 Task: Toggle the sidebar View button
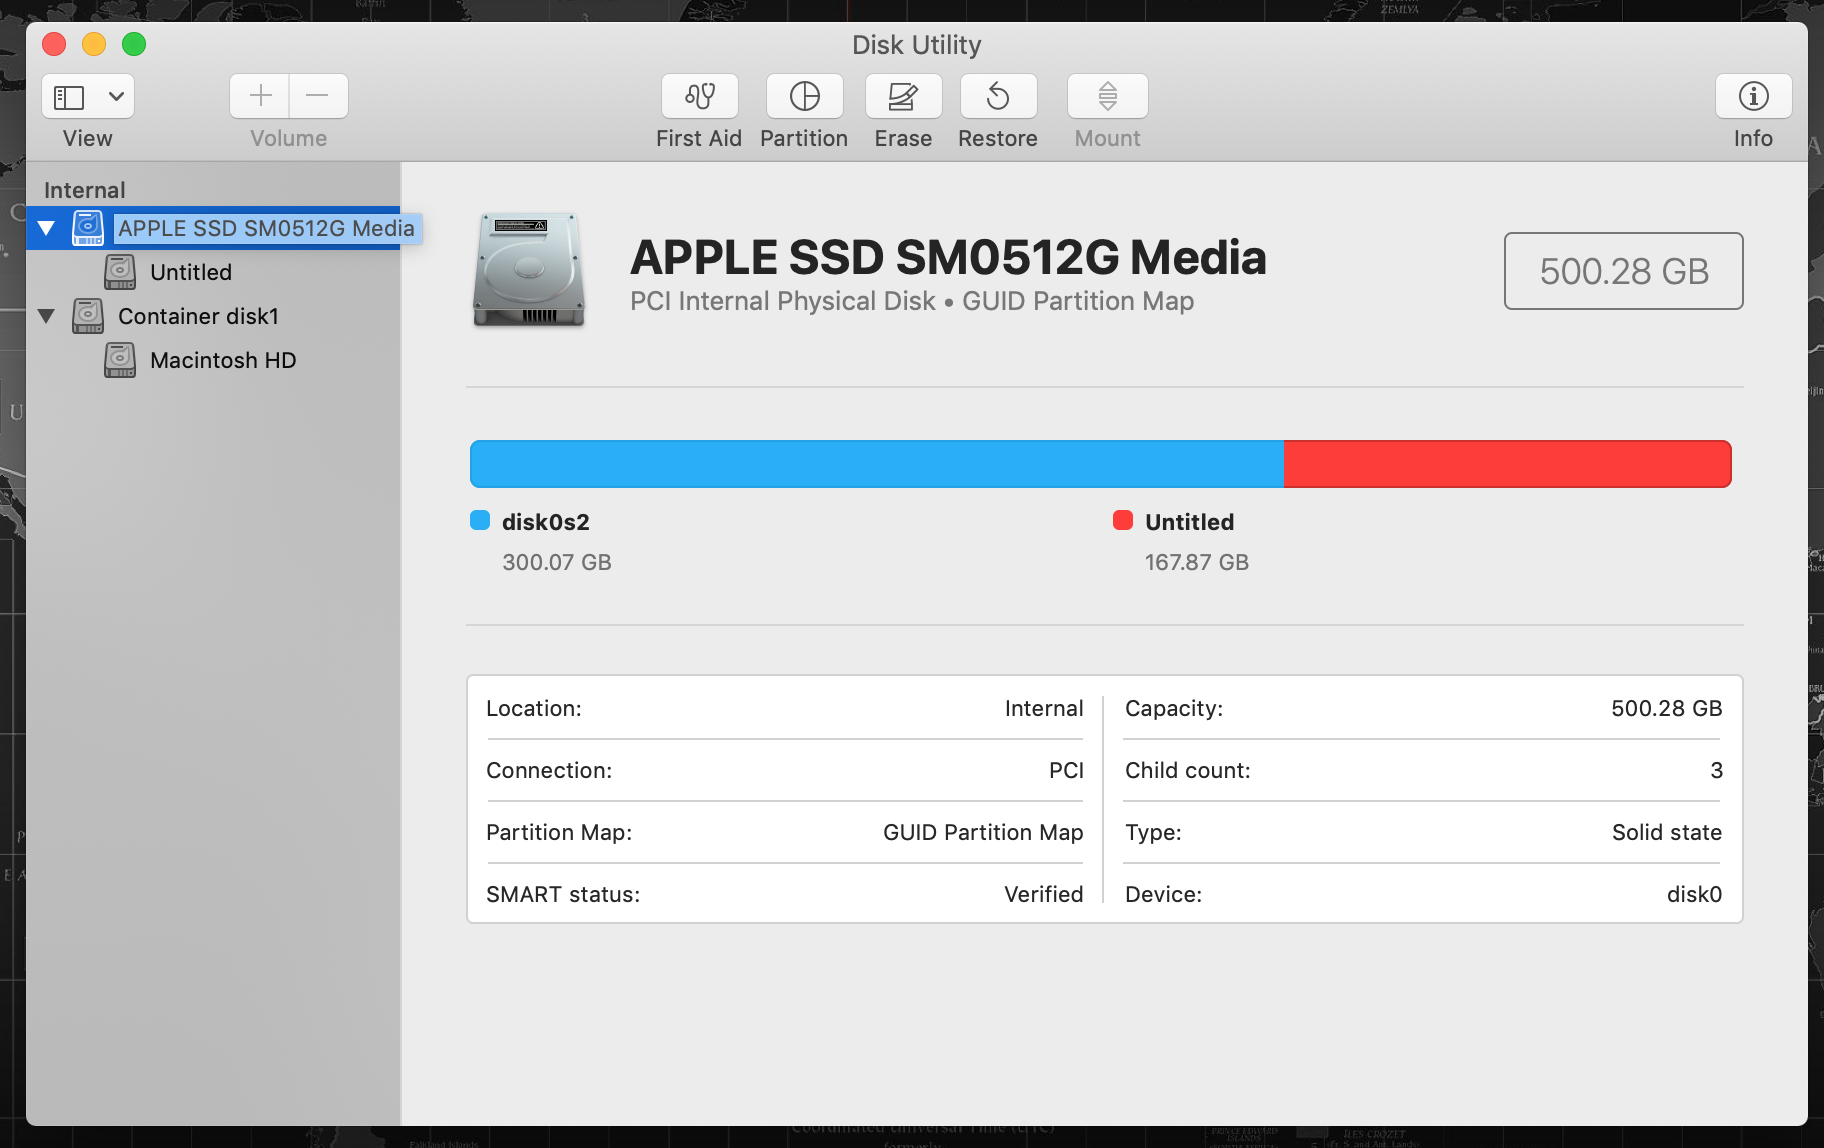click(x=69, y=97)
